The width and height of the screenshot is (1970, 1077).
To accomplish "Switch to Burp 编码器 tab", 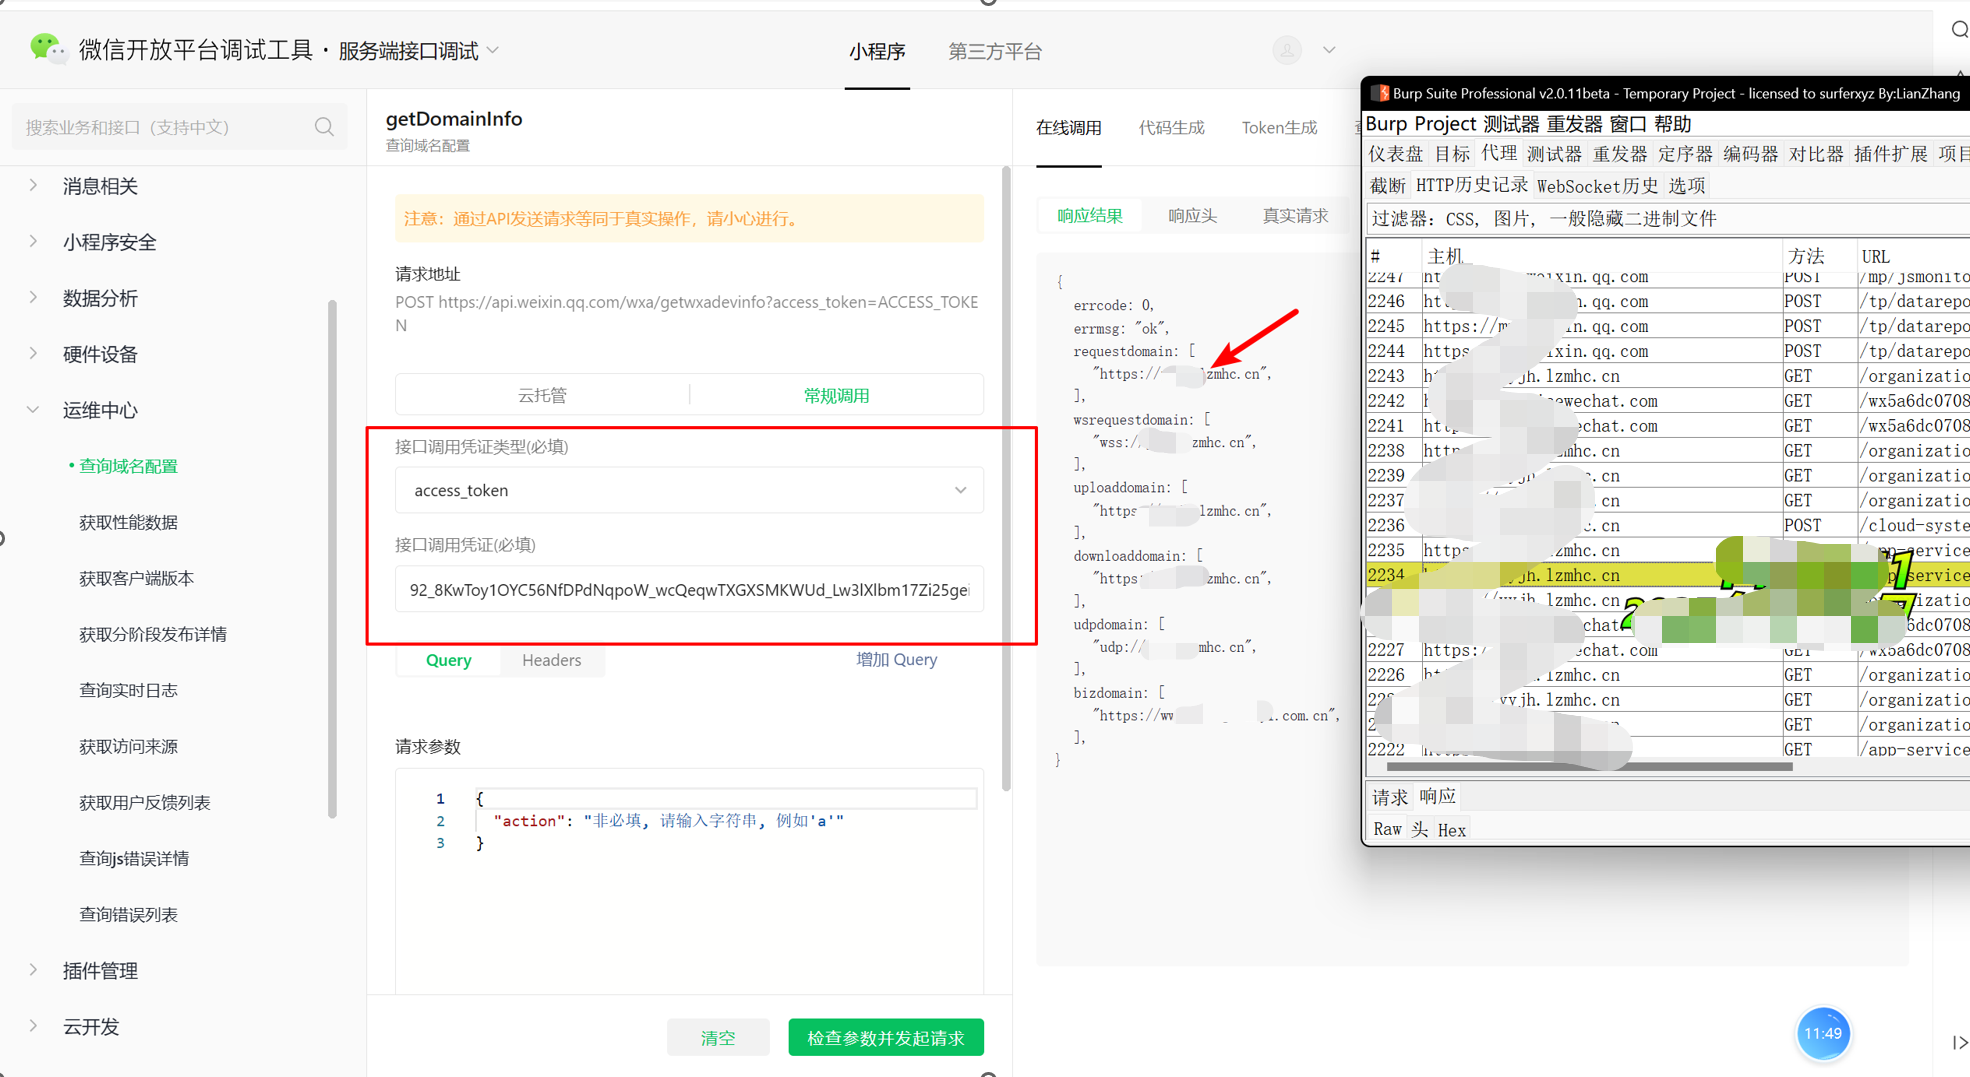I will click(x=1750, y=154).
